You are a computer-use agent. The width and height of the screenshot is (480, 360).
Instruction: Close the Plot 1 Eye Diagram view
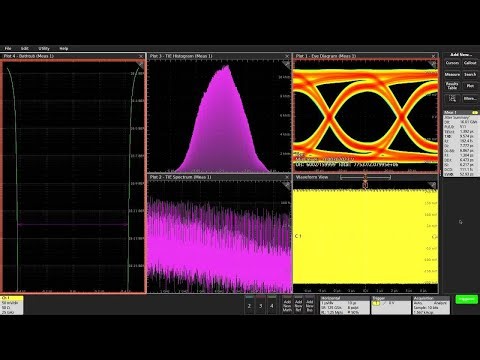coord(433,56)
